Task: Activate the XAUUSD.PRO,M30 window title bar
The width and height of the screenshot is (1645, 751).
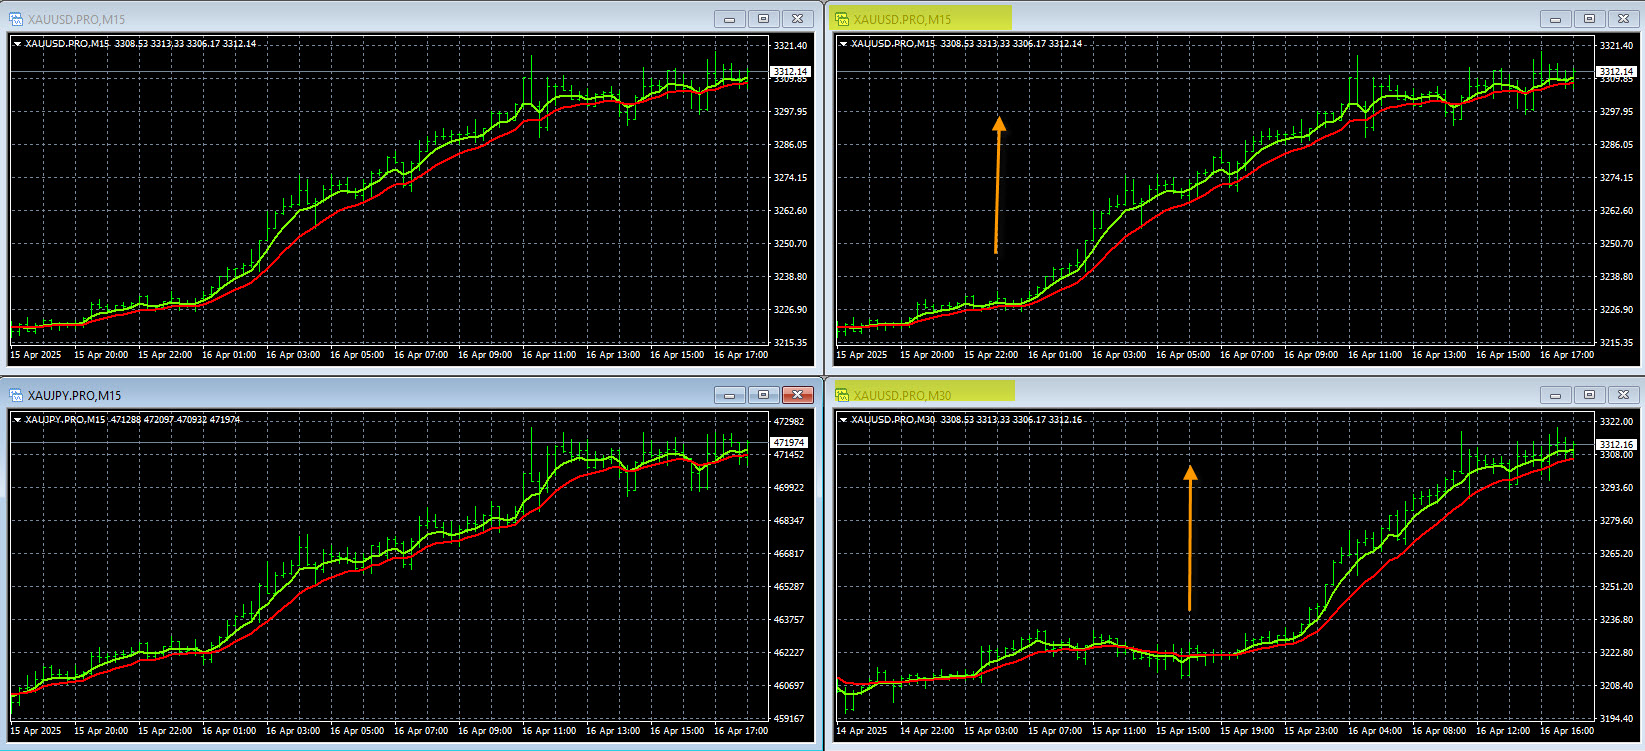Action: [x=1250, y=395]
